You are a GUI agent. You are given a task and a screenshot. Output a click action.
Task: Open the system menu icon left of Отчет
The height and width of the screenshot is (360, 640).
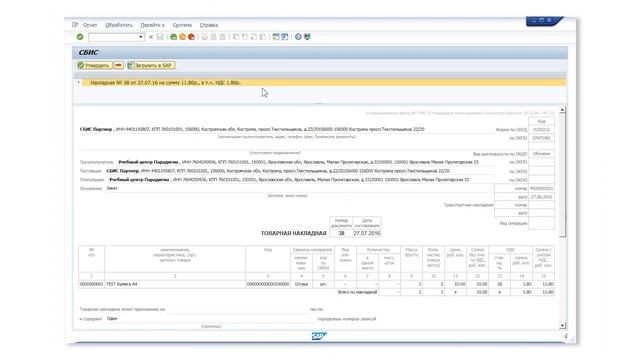coord(75,25)
